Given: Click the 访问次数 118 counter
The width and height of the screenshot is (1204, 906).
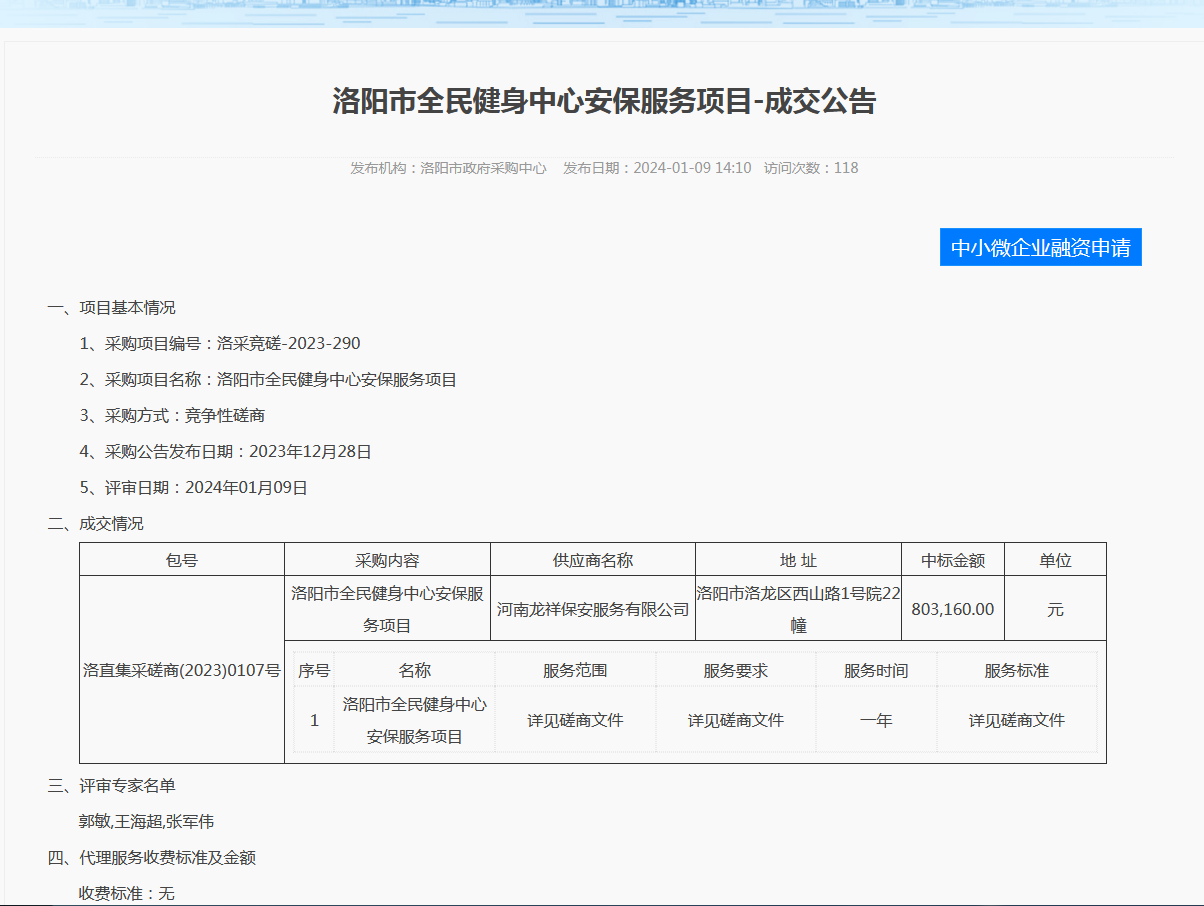Looking at the screenshot, I should click(x=810, y=168).
